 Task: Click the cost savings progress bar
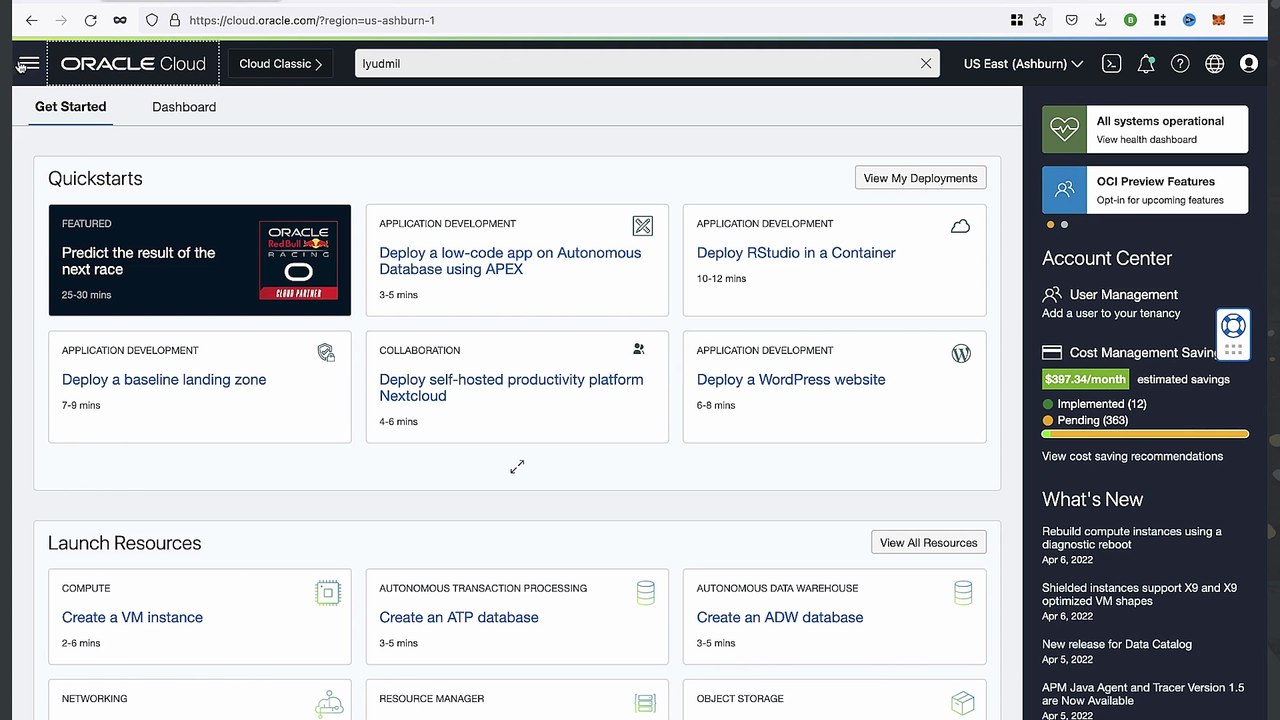coord(1145,434)
